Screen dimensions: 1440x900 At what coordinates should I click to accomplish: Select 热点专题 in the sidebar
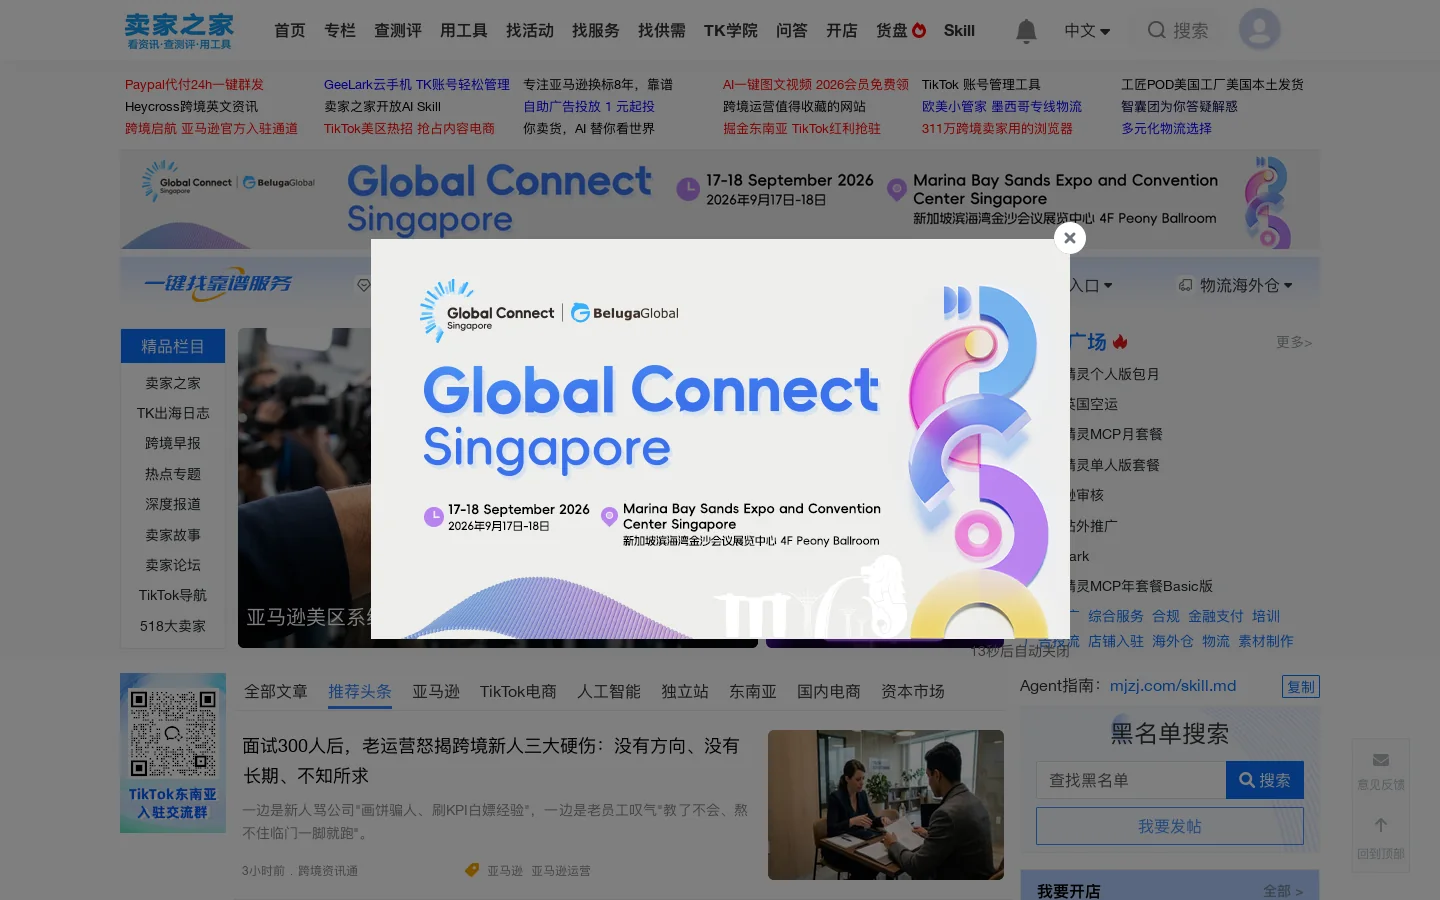pyautogui.click(x=173, y=474)
